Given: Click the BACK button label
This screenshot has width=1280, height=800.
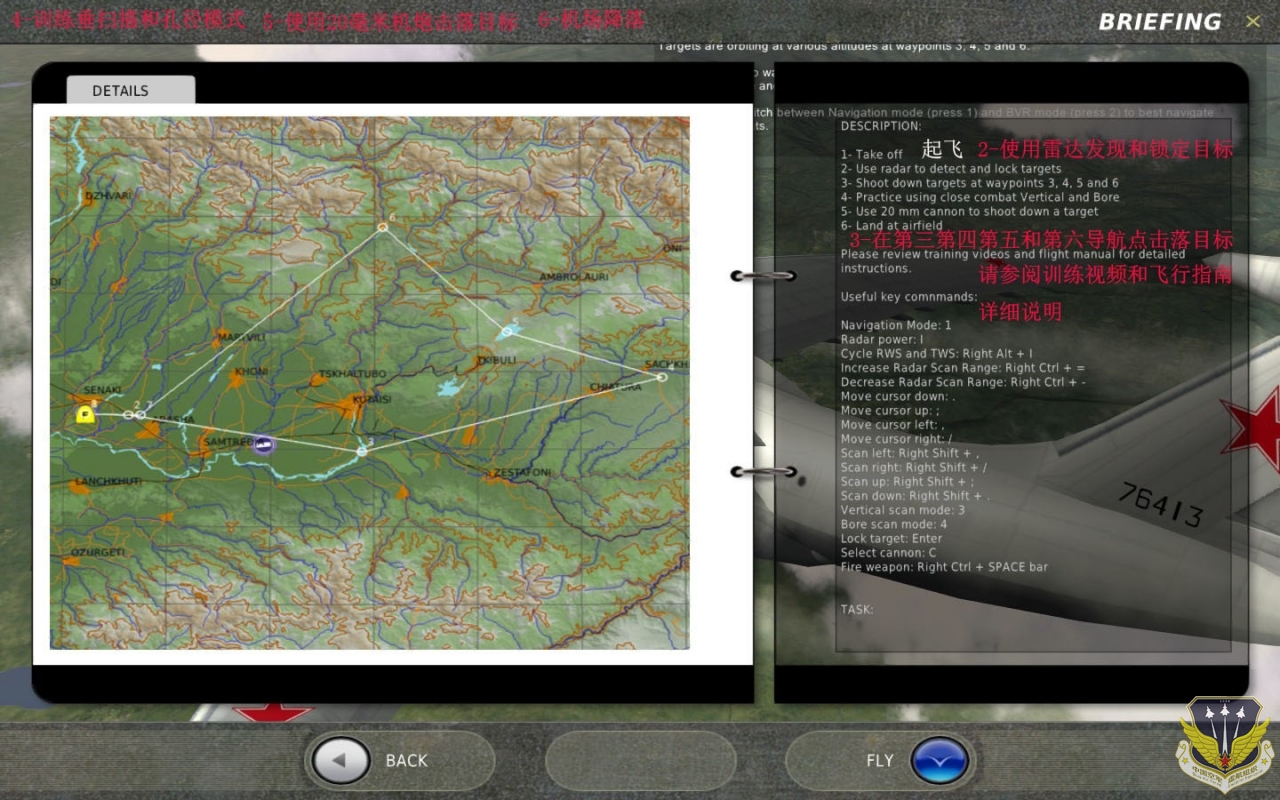Looking at the screenshot, I should 406,761.
